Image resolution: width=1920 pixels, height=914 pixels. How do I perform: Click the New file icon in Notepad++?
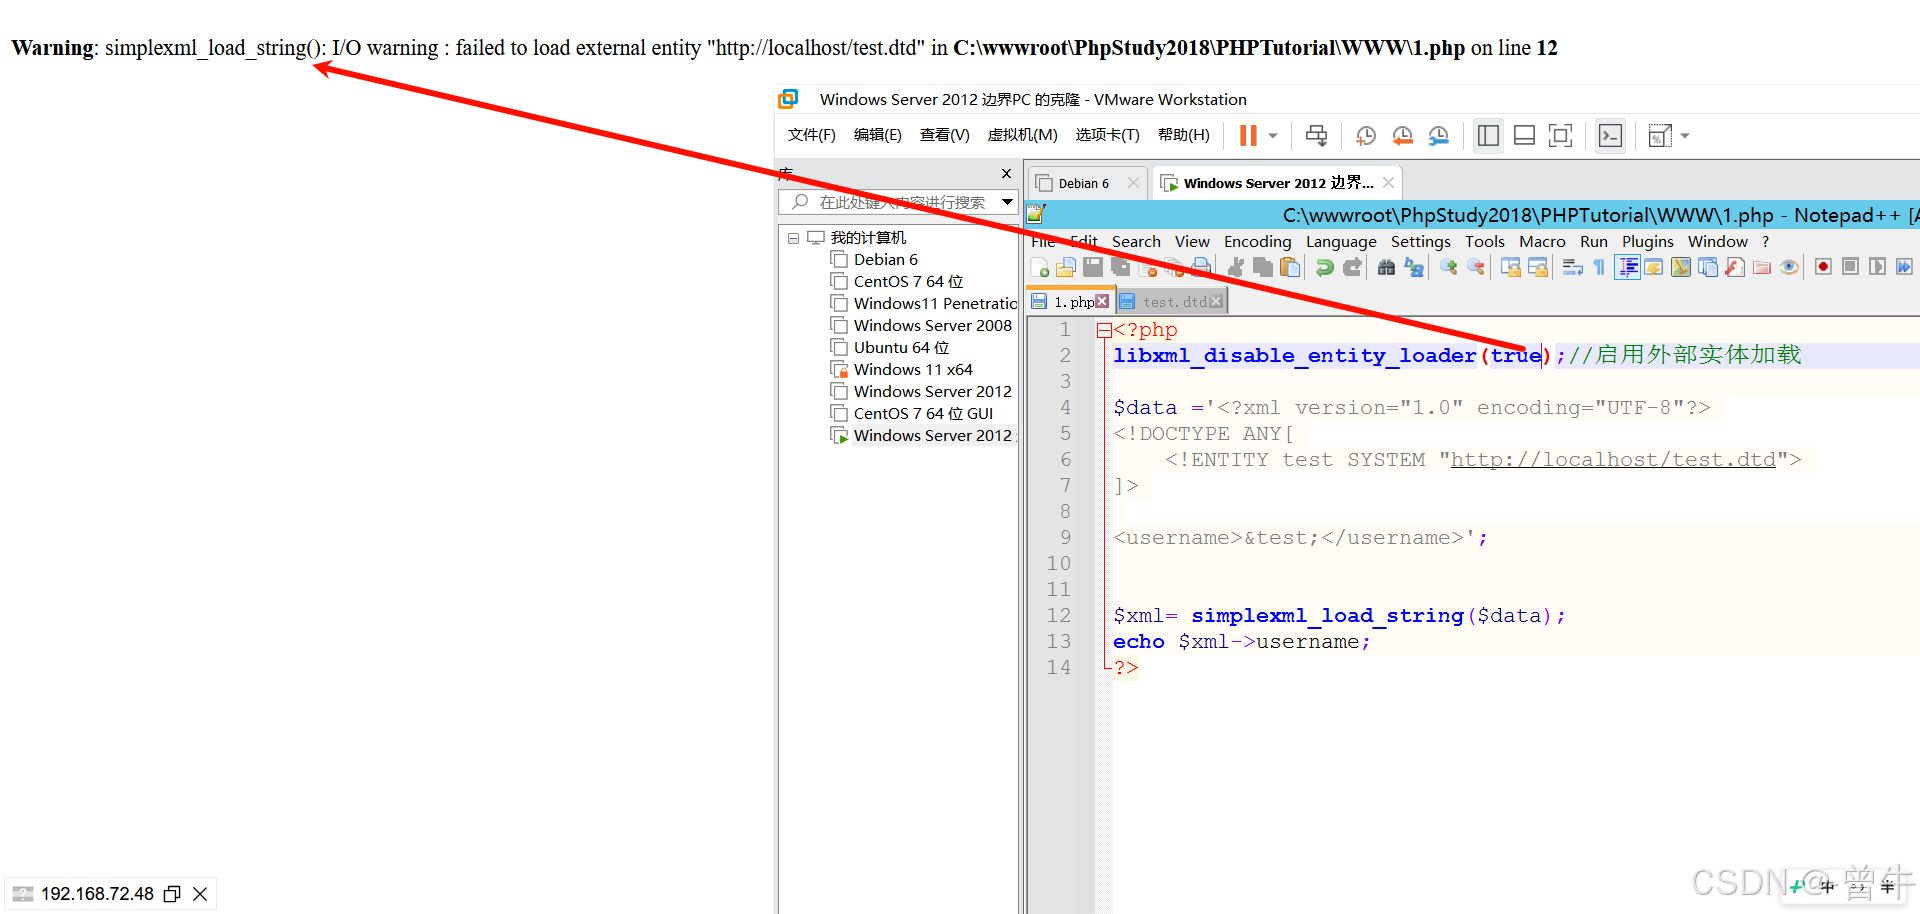tap(1039, 267)
